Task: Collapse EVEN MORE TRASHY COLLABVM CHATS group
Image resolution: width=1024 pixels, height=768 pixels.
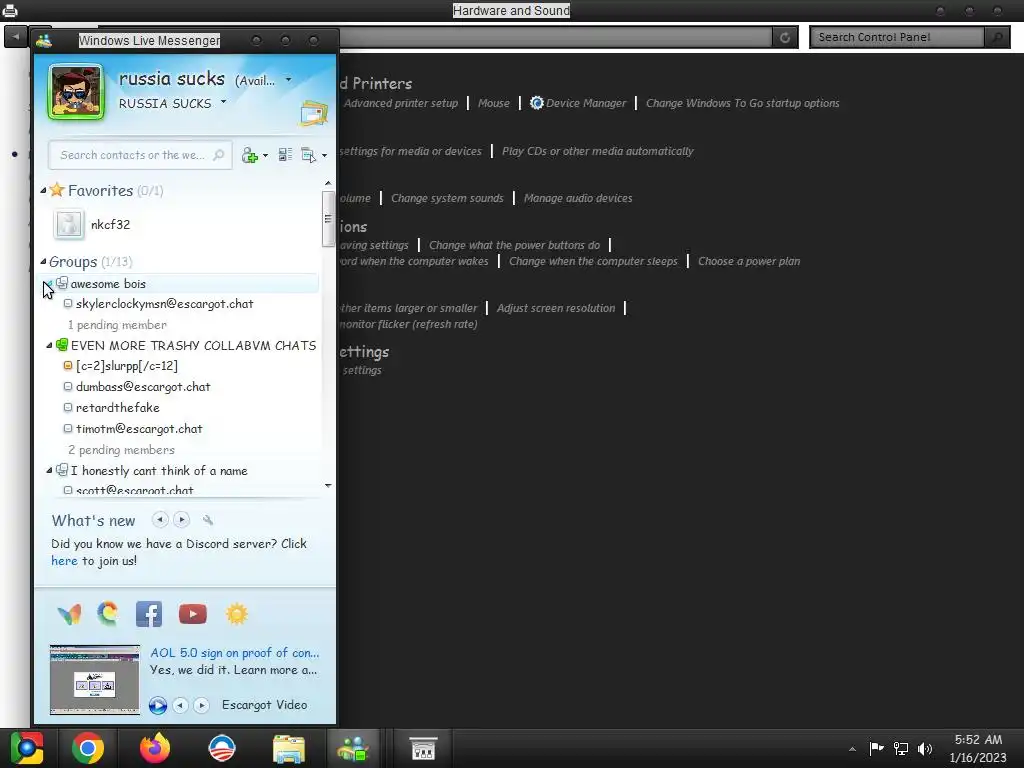Action: coord(49,345)
